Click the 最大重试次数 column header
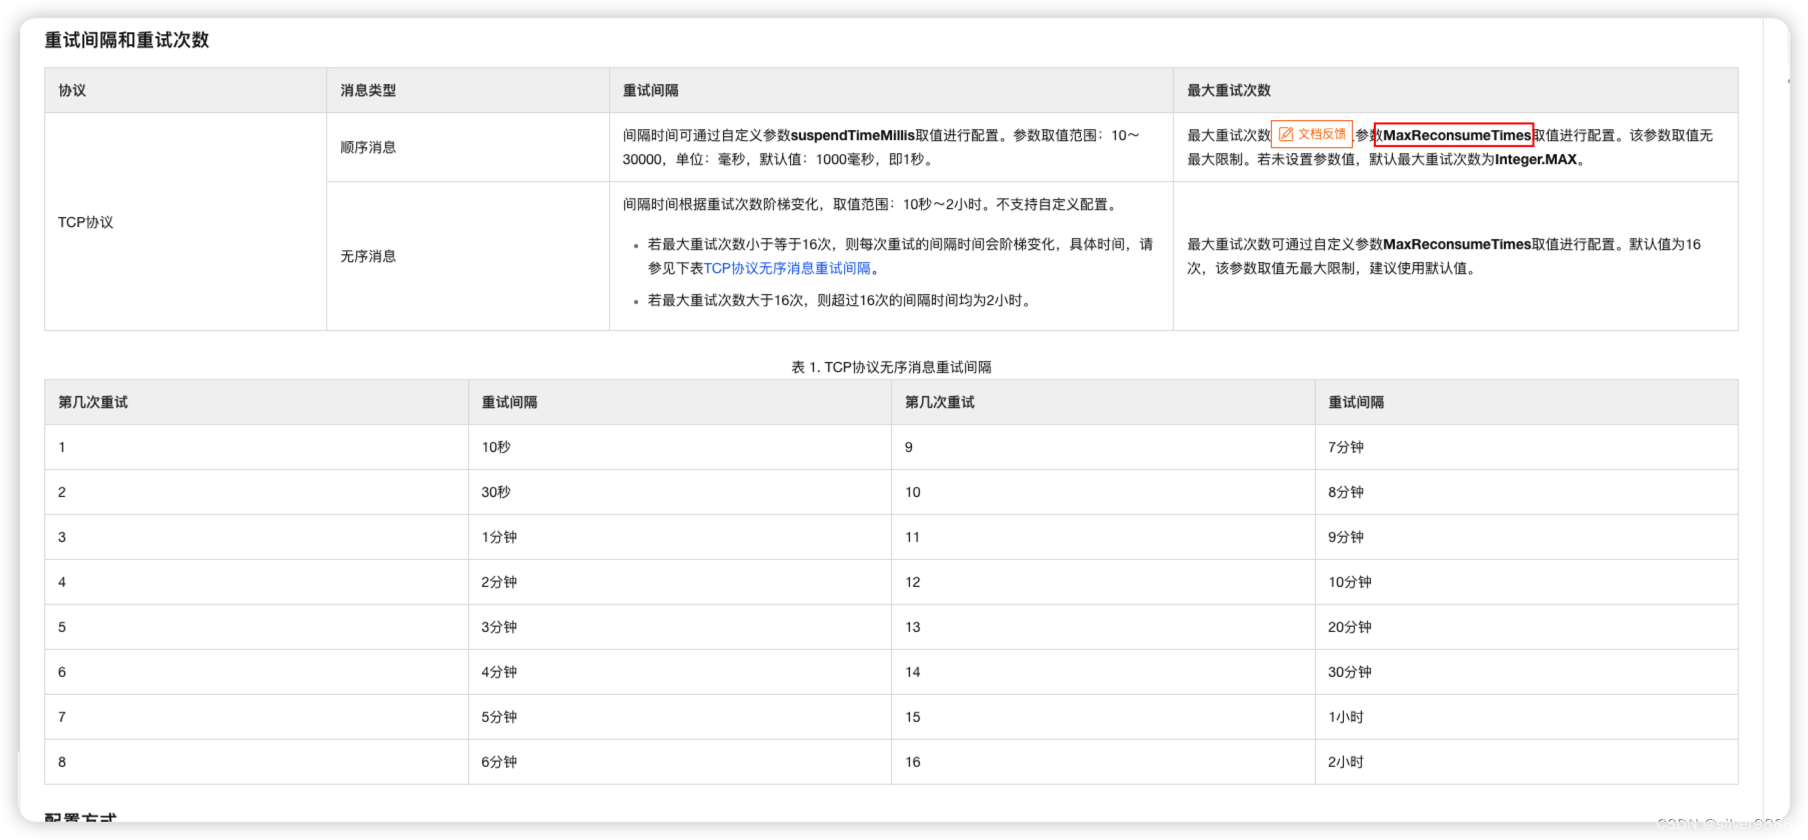The width and height of the screenshot is (1808, 840). point(1455,90)
